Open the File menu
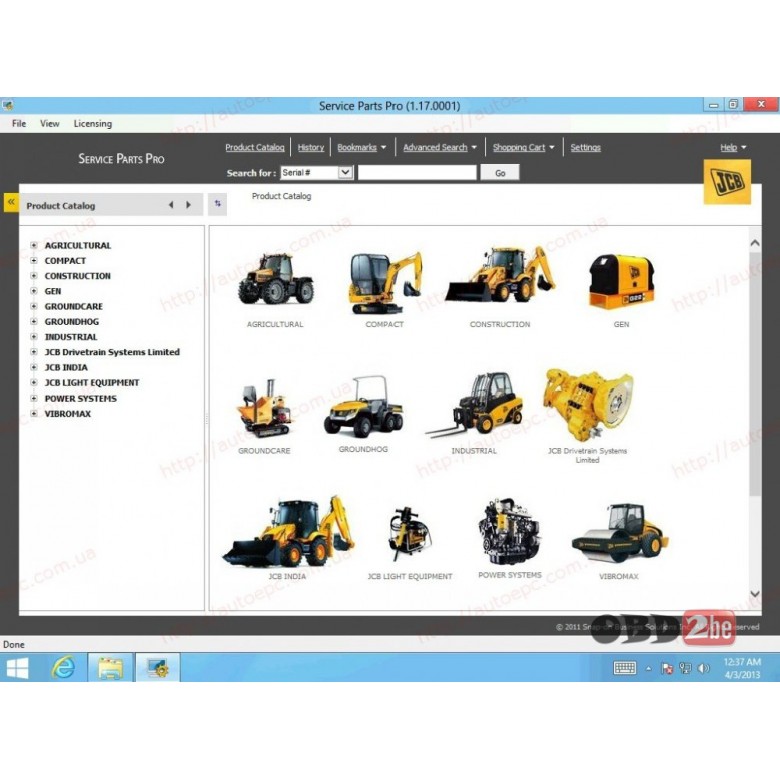 pyautogui.click(x=19, y=123)
